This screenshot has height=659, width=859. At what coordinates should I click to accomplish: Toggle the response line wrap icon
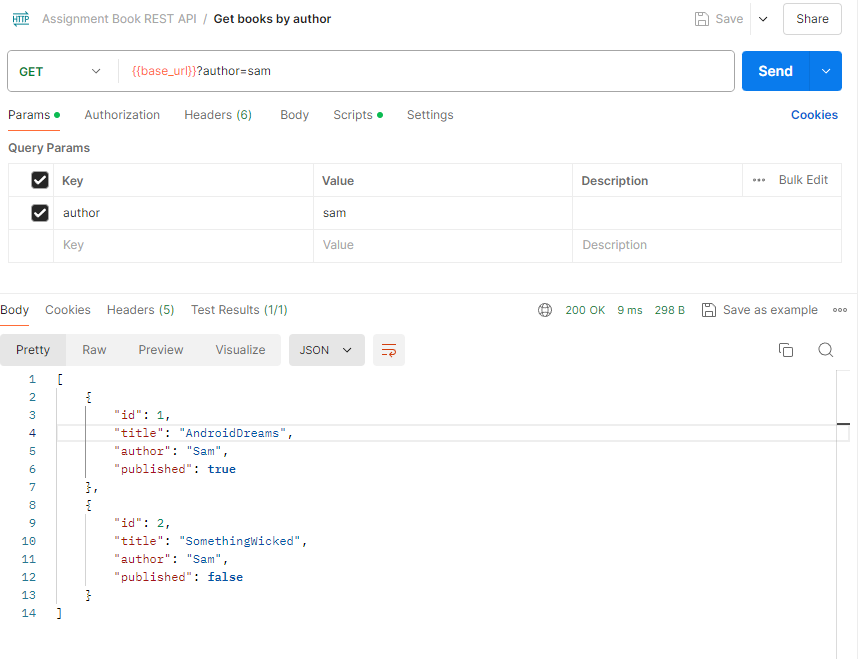pyautogui.click(x=389, y=350)
